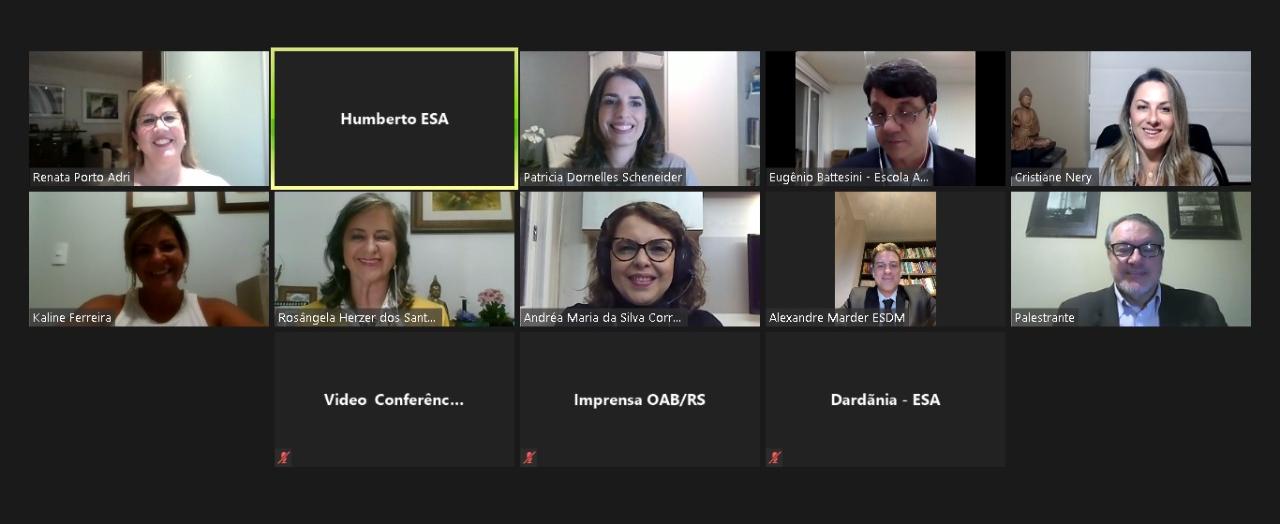Select the highlighted Humberto ESA tile

(x=394, y=118)
